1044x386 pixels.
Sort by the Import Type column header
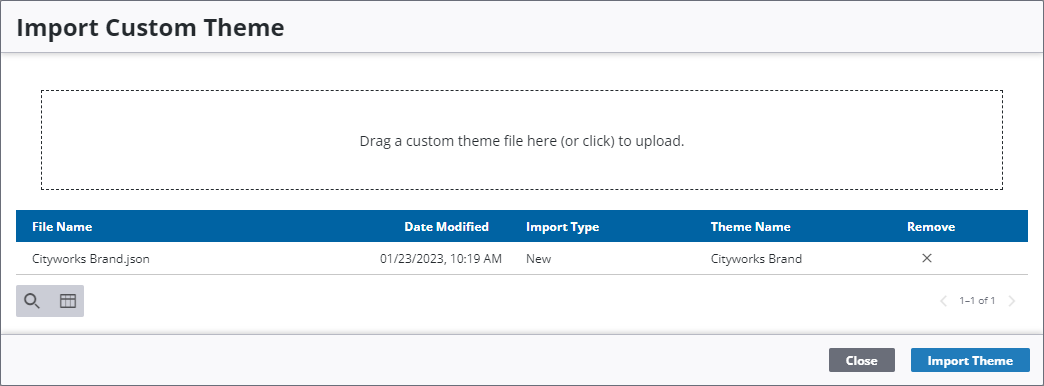563,227
